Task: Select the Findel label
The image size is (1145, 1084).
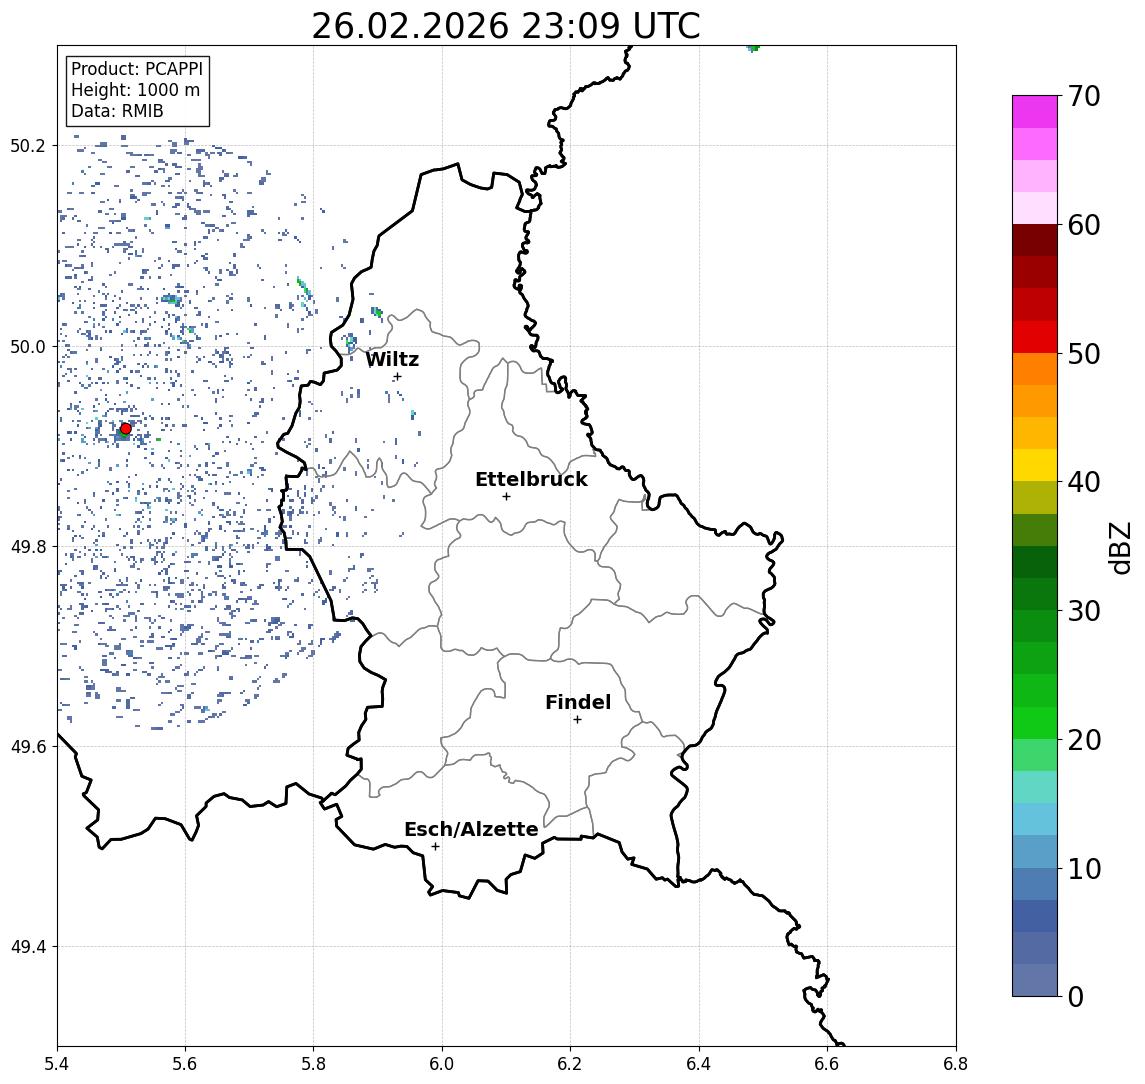Action: click(578, 702)
